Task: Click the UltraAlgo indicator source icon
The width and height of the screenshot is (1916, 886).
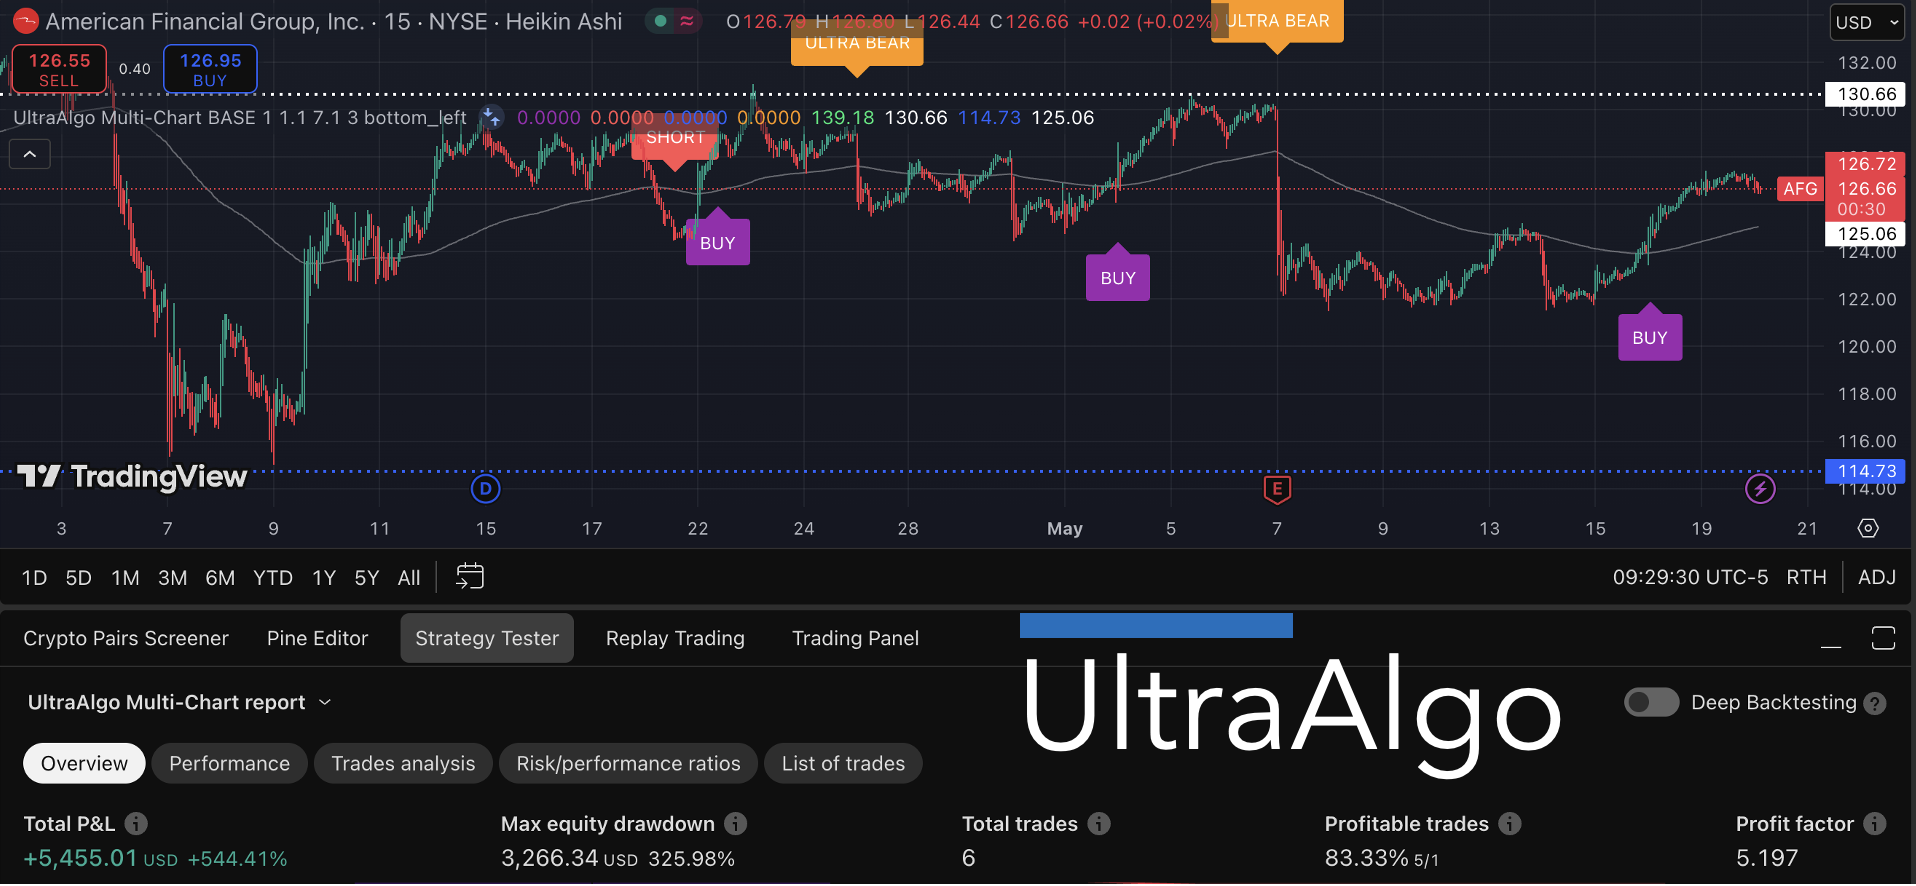Action: 491,117
